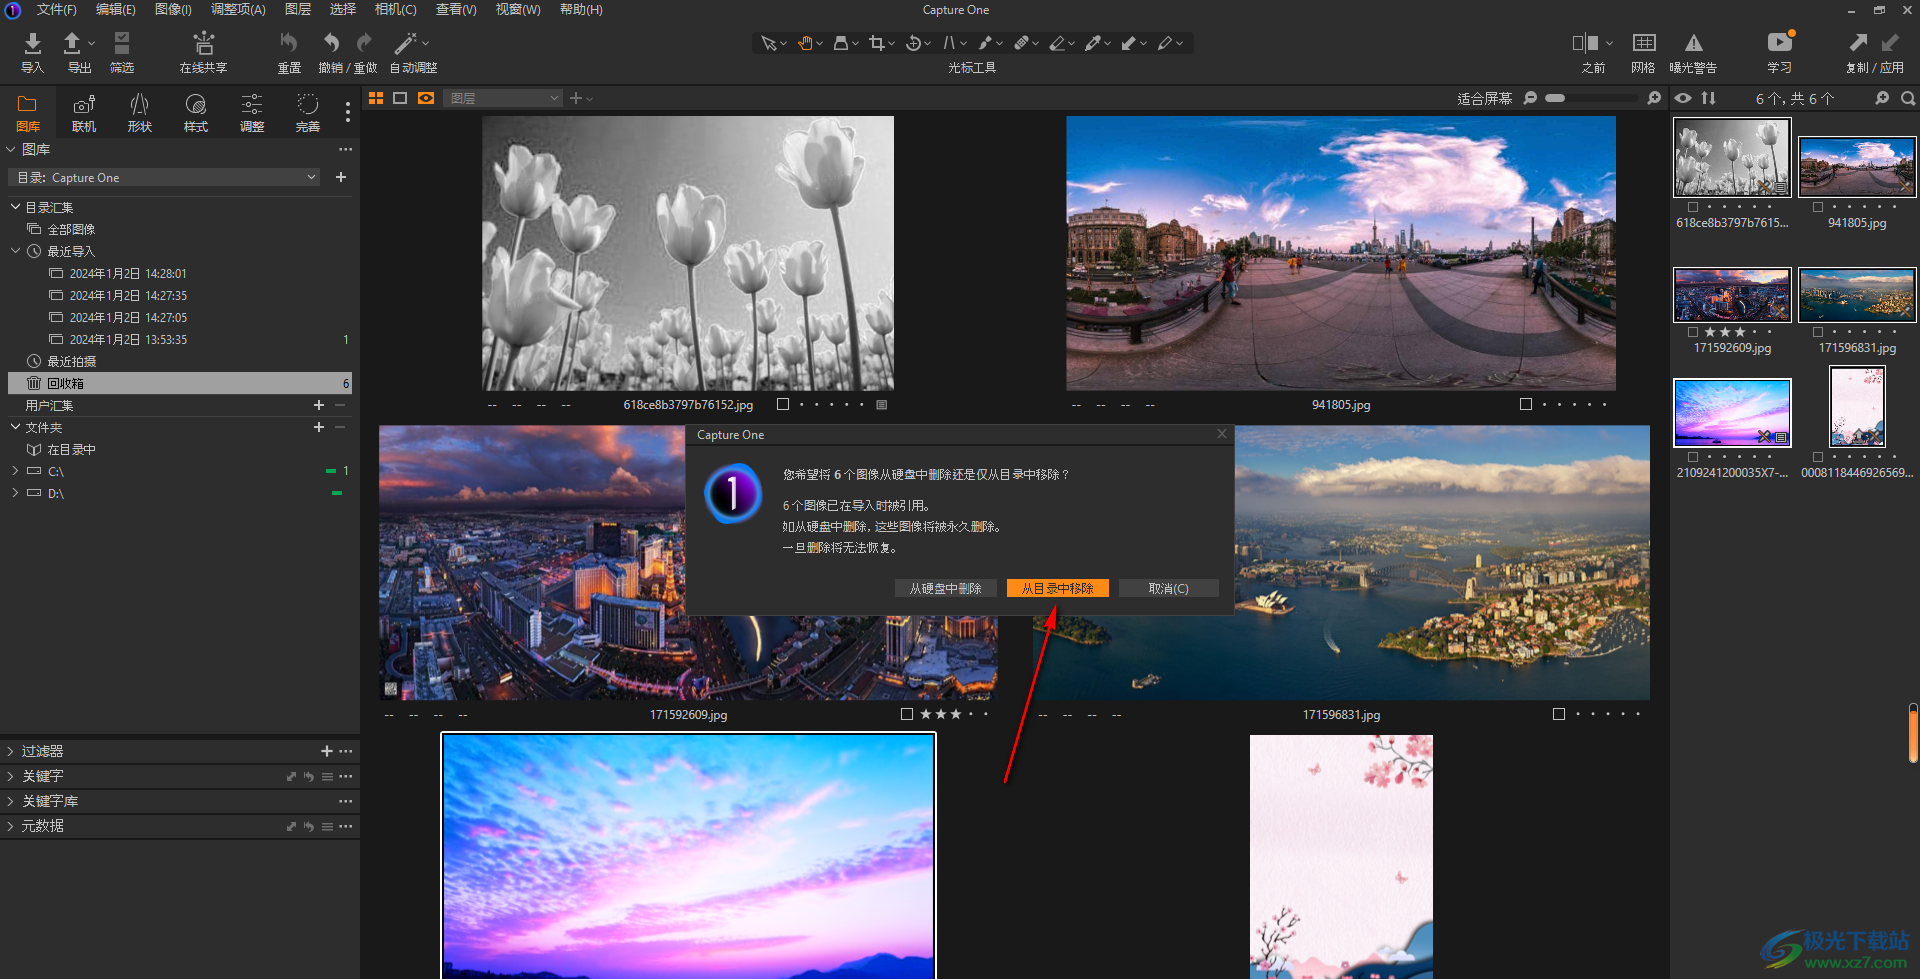
Task: Click Cancel (取消) in the dialog
Action: [x=1167, y=589]
